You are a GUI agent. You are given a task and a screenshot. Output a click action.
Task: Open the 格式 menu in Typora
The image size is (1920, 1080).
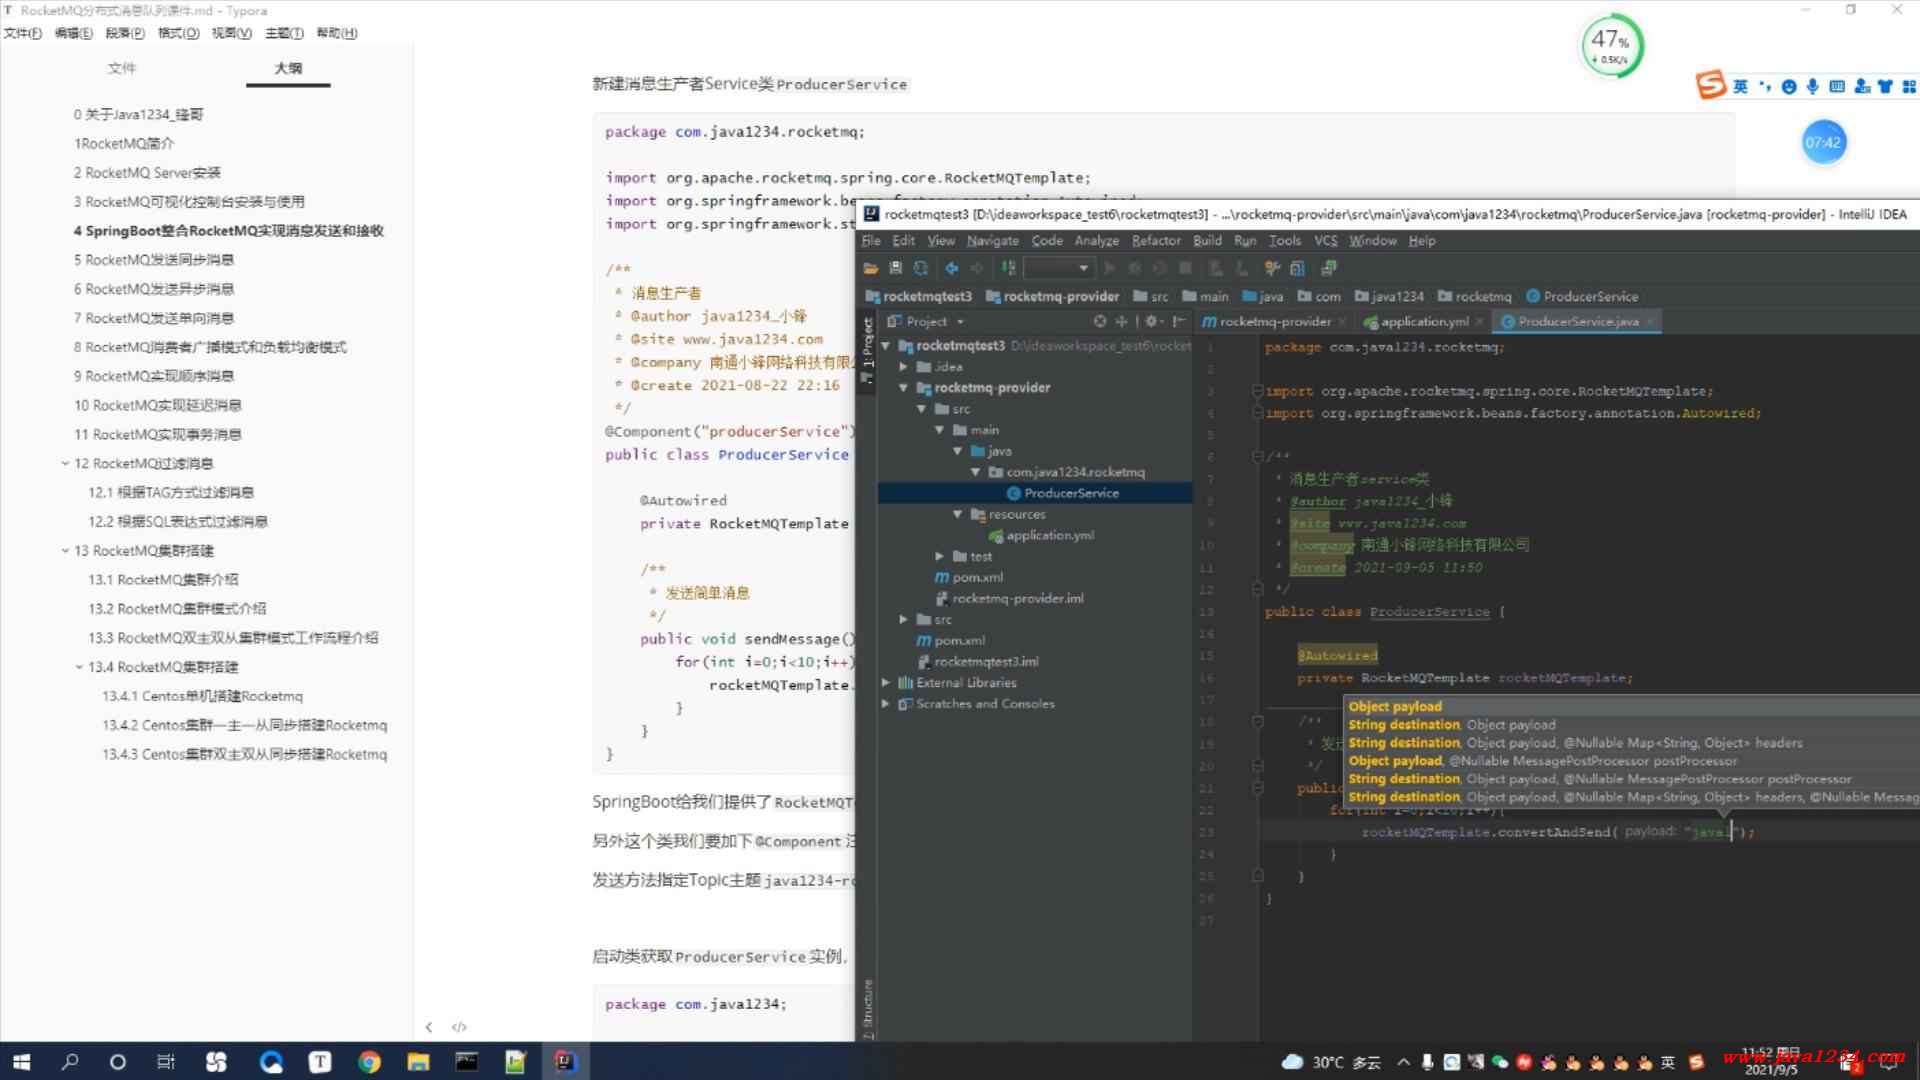coord(178,33)
